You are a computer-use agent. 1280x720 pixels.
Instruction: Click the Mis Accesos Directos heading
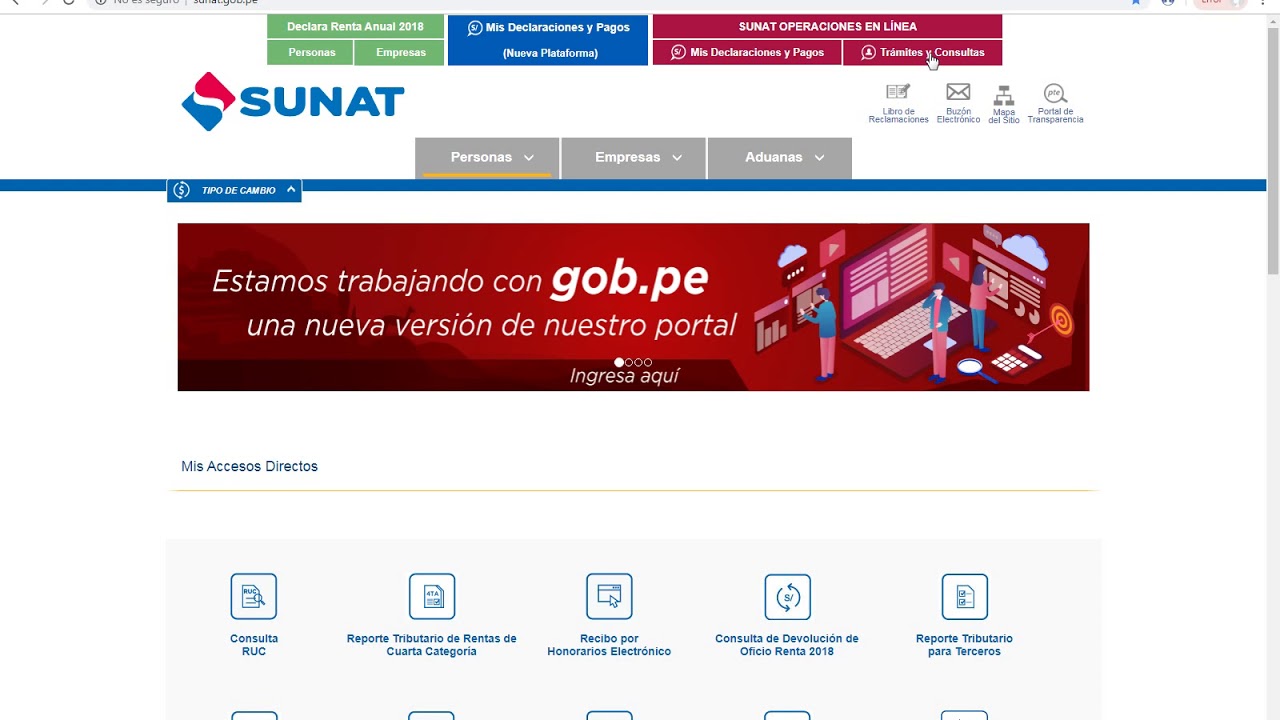[249, 466]
